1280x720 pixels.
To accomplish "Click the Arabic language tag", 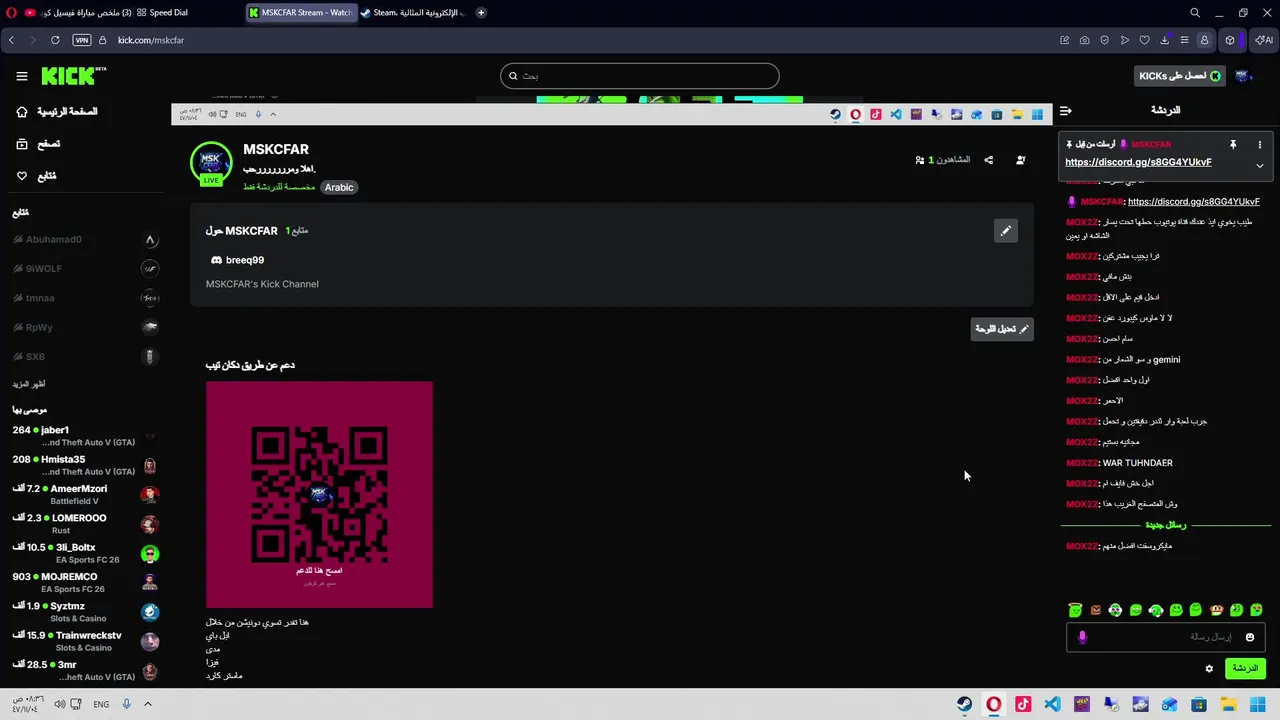I will 339,188.
